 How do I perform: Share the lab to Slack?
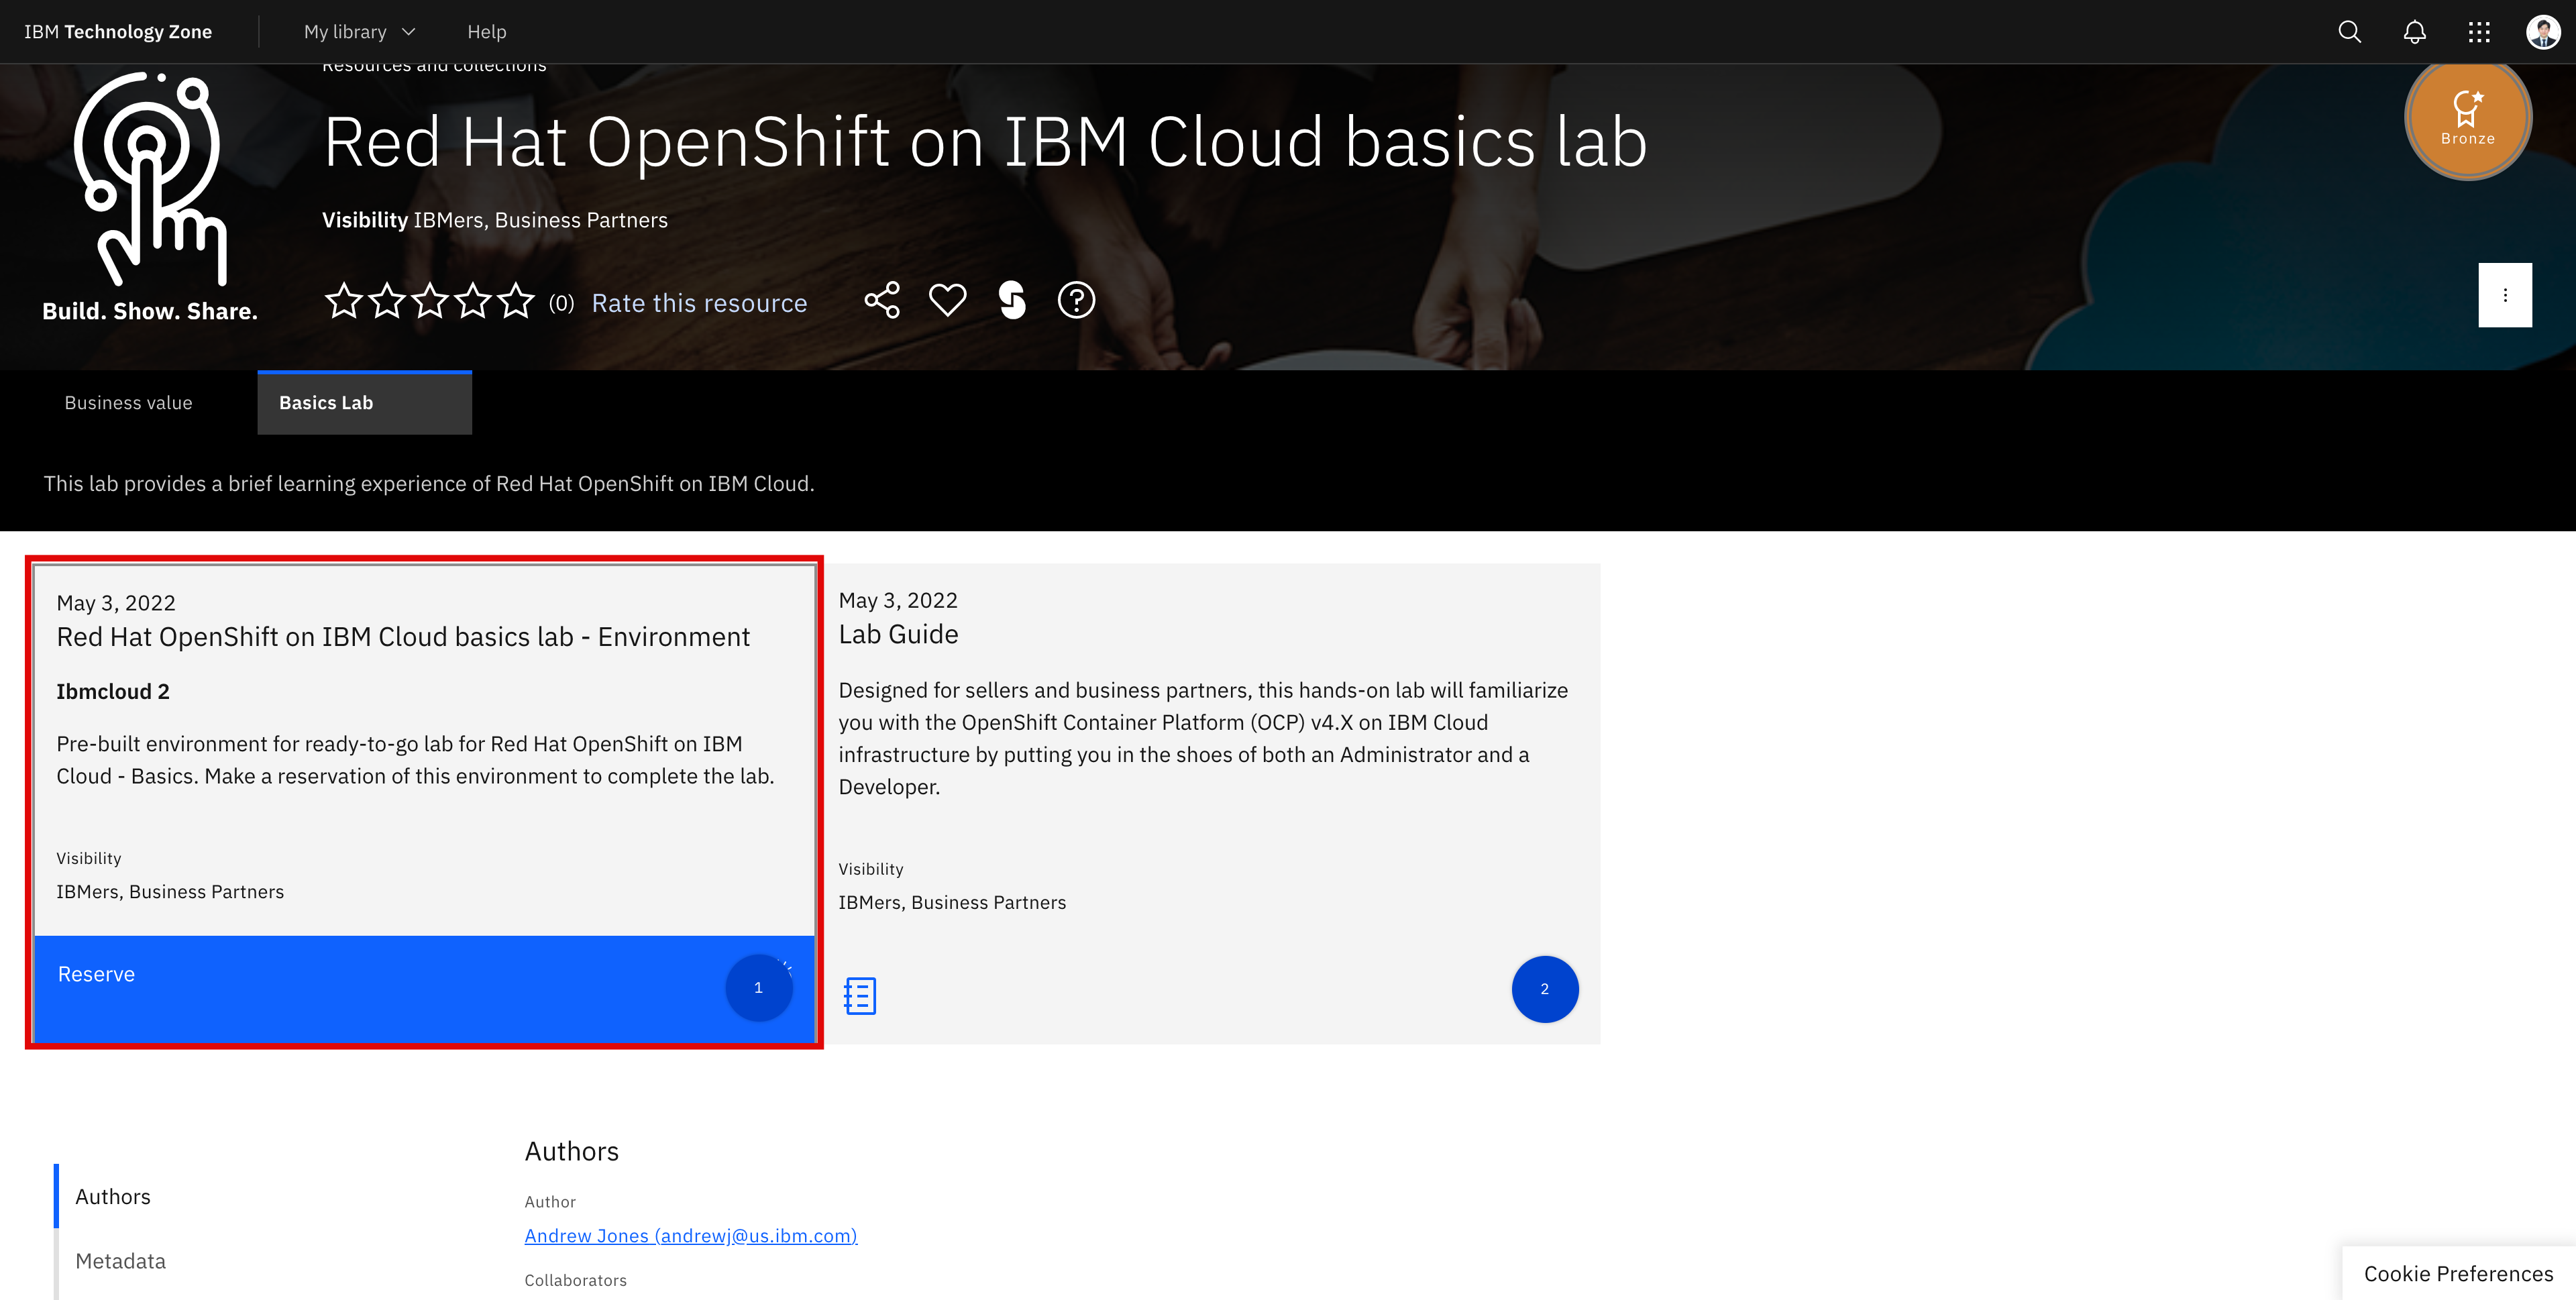tap(1012, 299)
